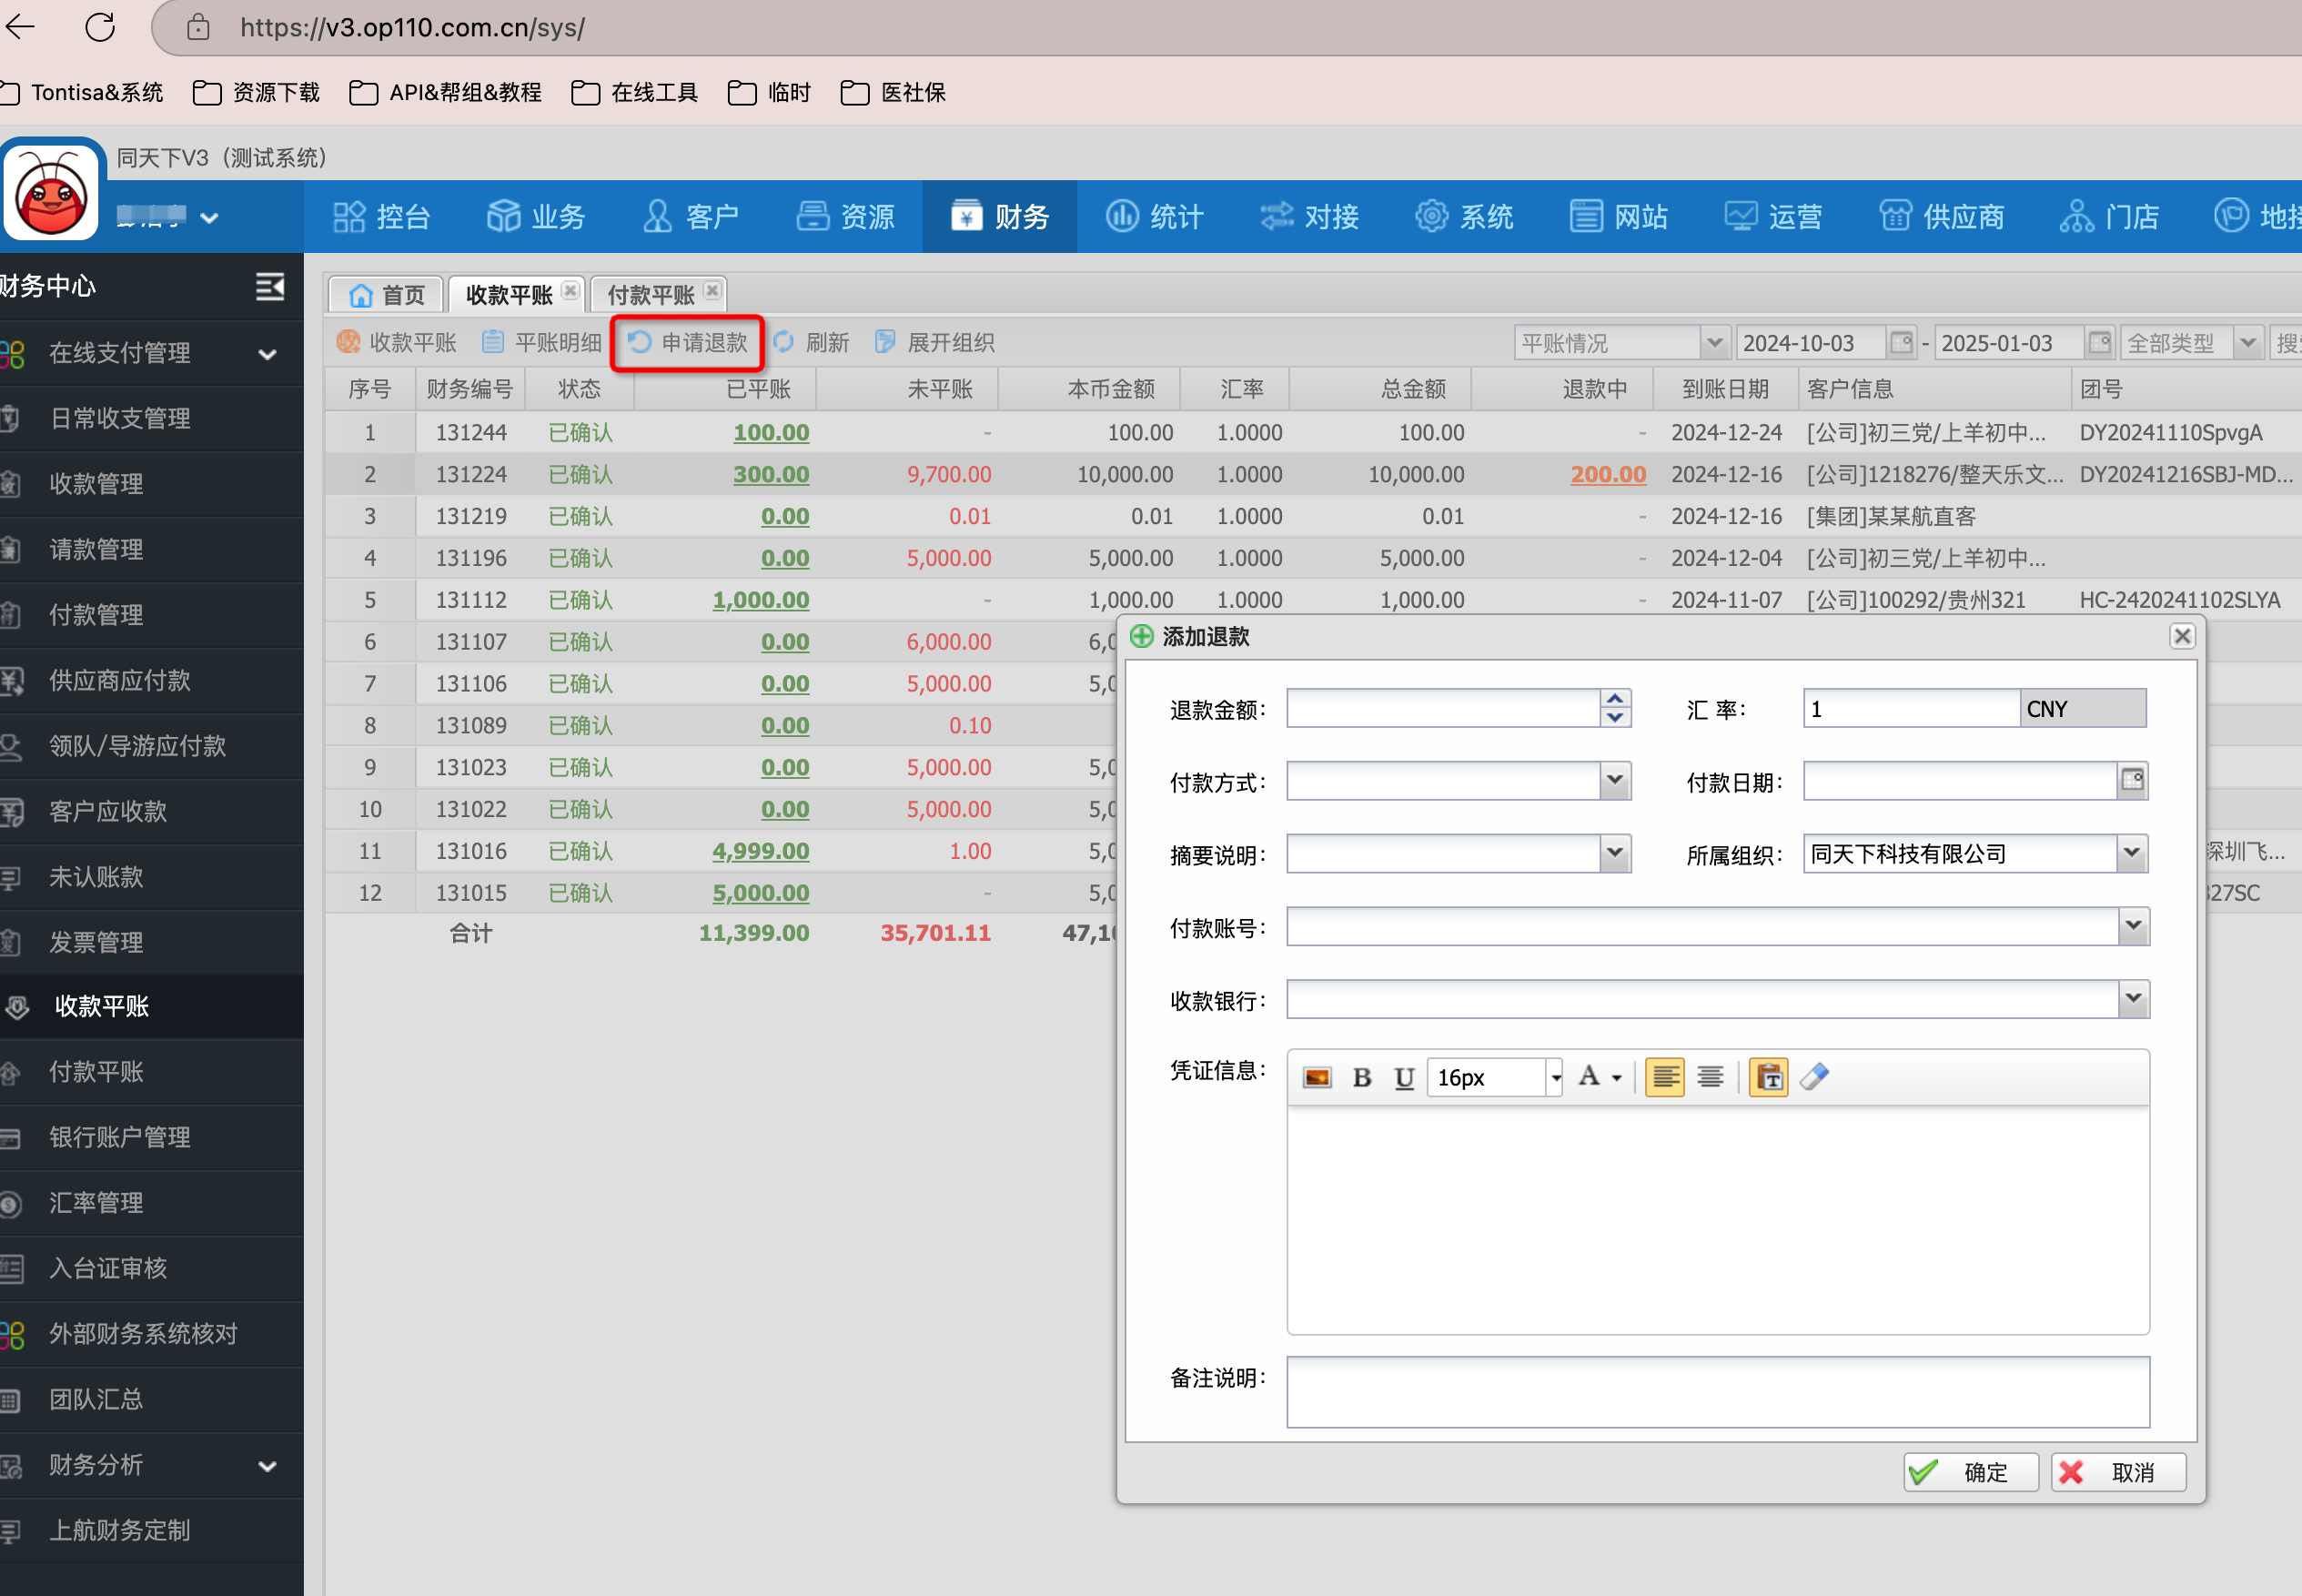This screenshot has height=1596, width=2302.
Task: Open 收款管理 in sidebar
Action: click(x=152, y=484)
